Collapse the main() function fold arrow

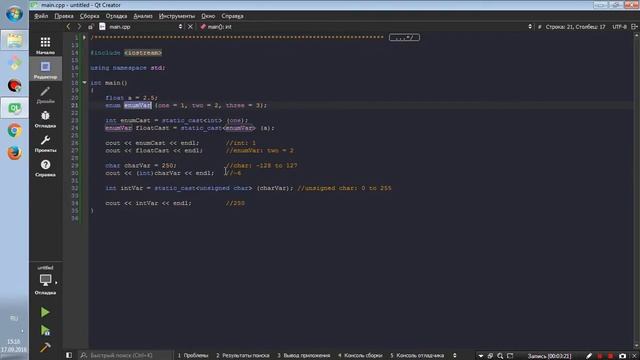(x=84, y=82)
